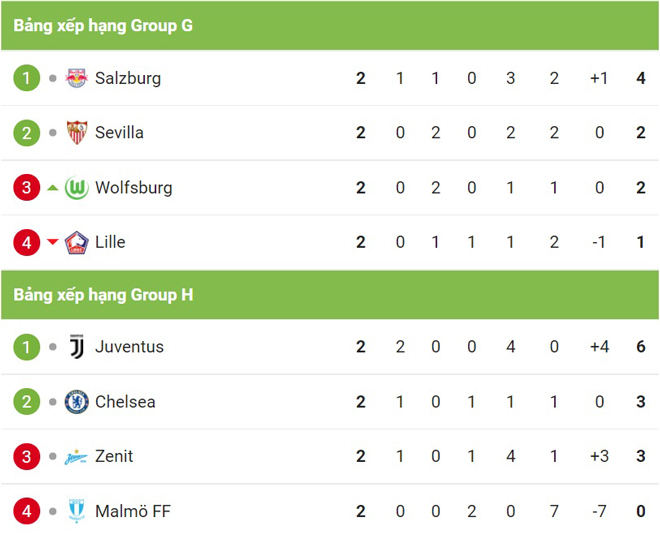Click the Salzburg Red Bull crest
660x541 pixels.
pos(77,78)
